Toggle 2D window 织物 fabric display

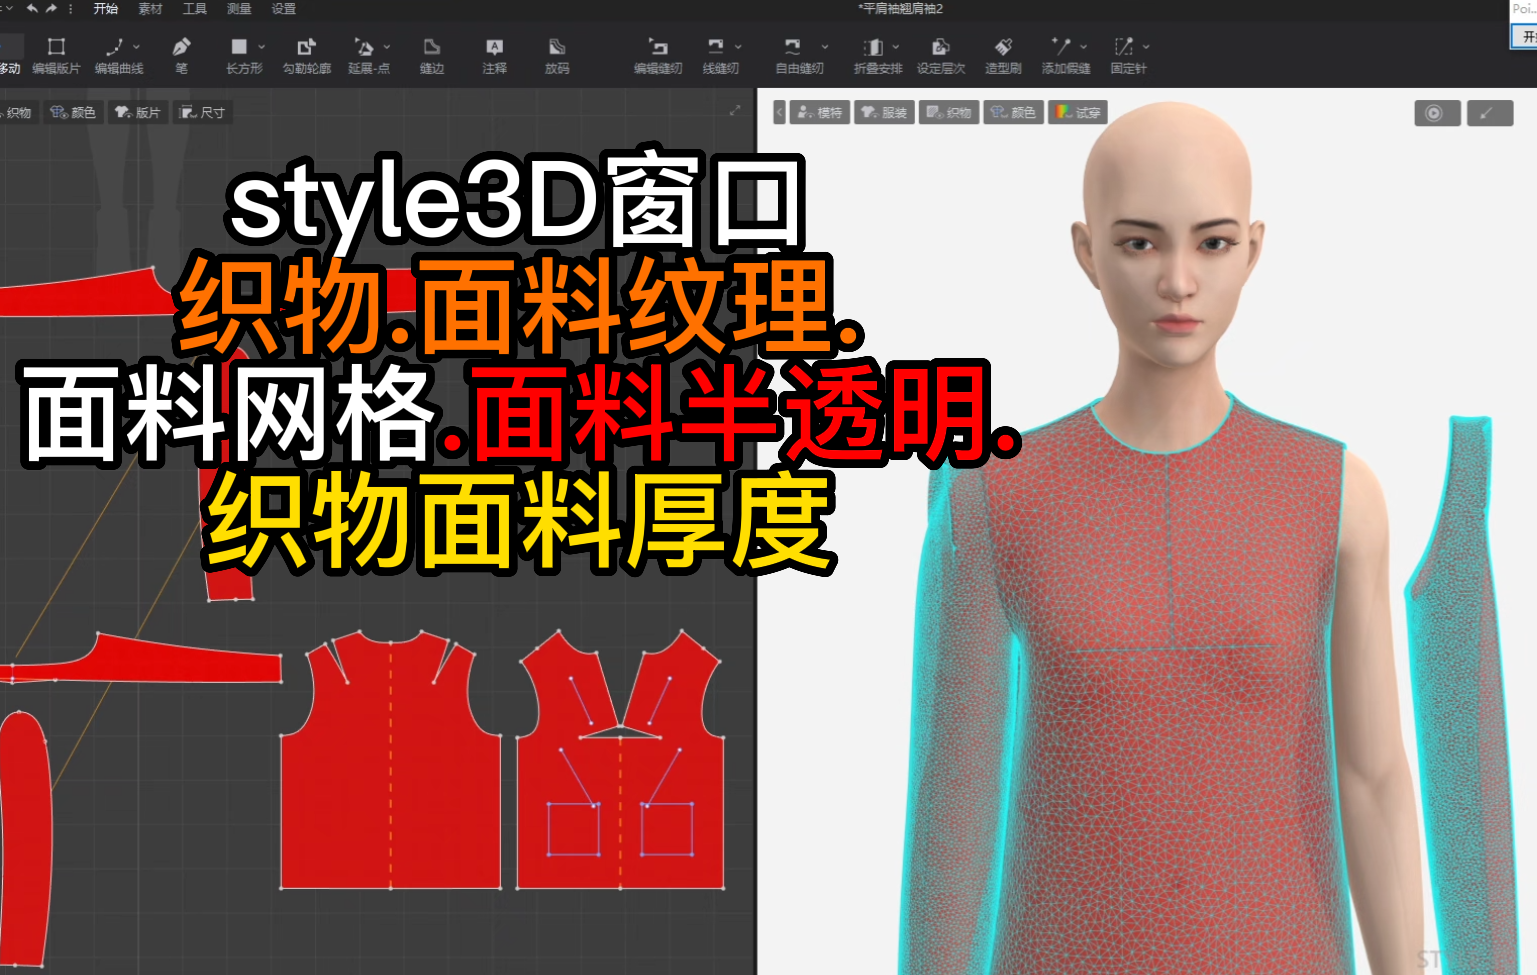(x=17, y=112)
